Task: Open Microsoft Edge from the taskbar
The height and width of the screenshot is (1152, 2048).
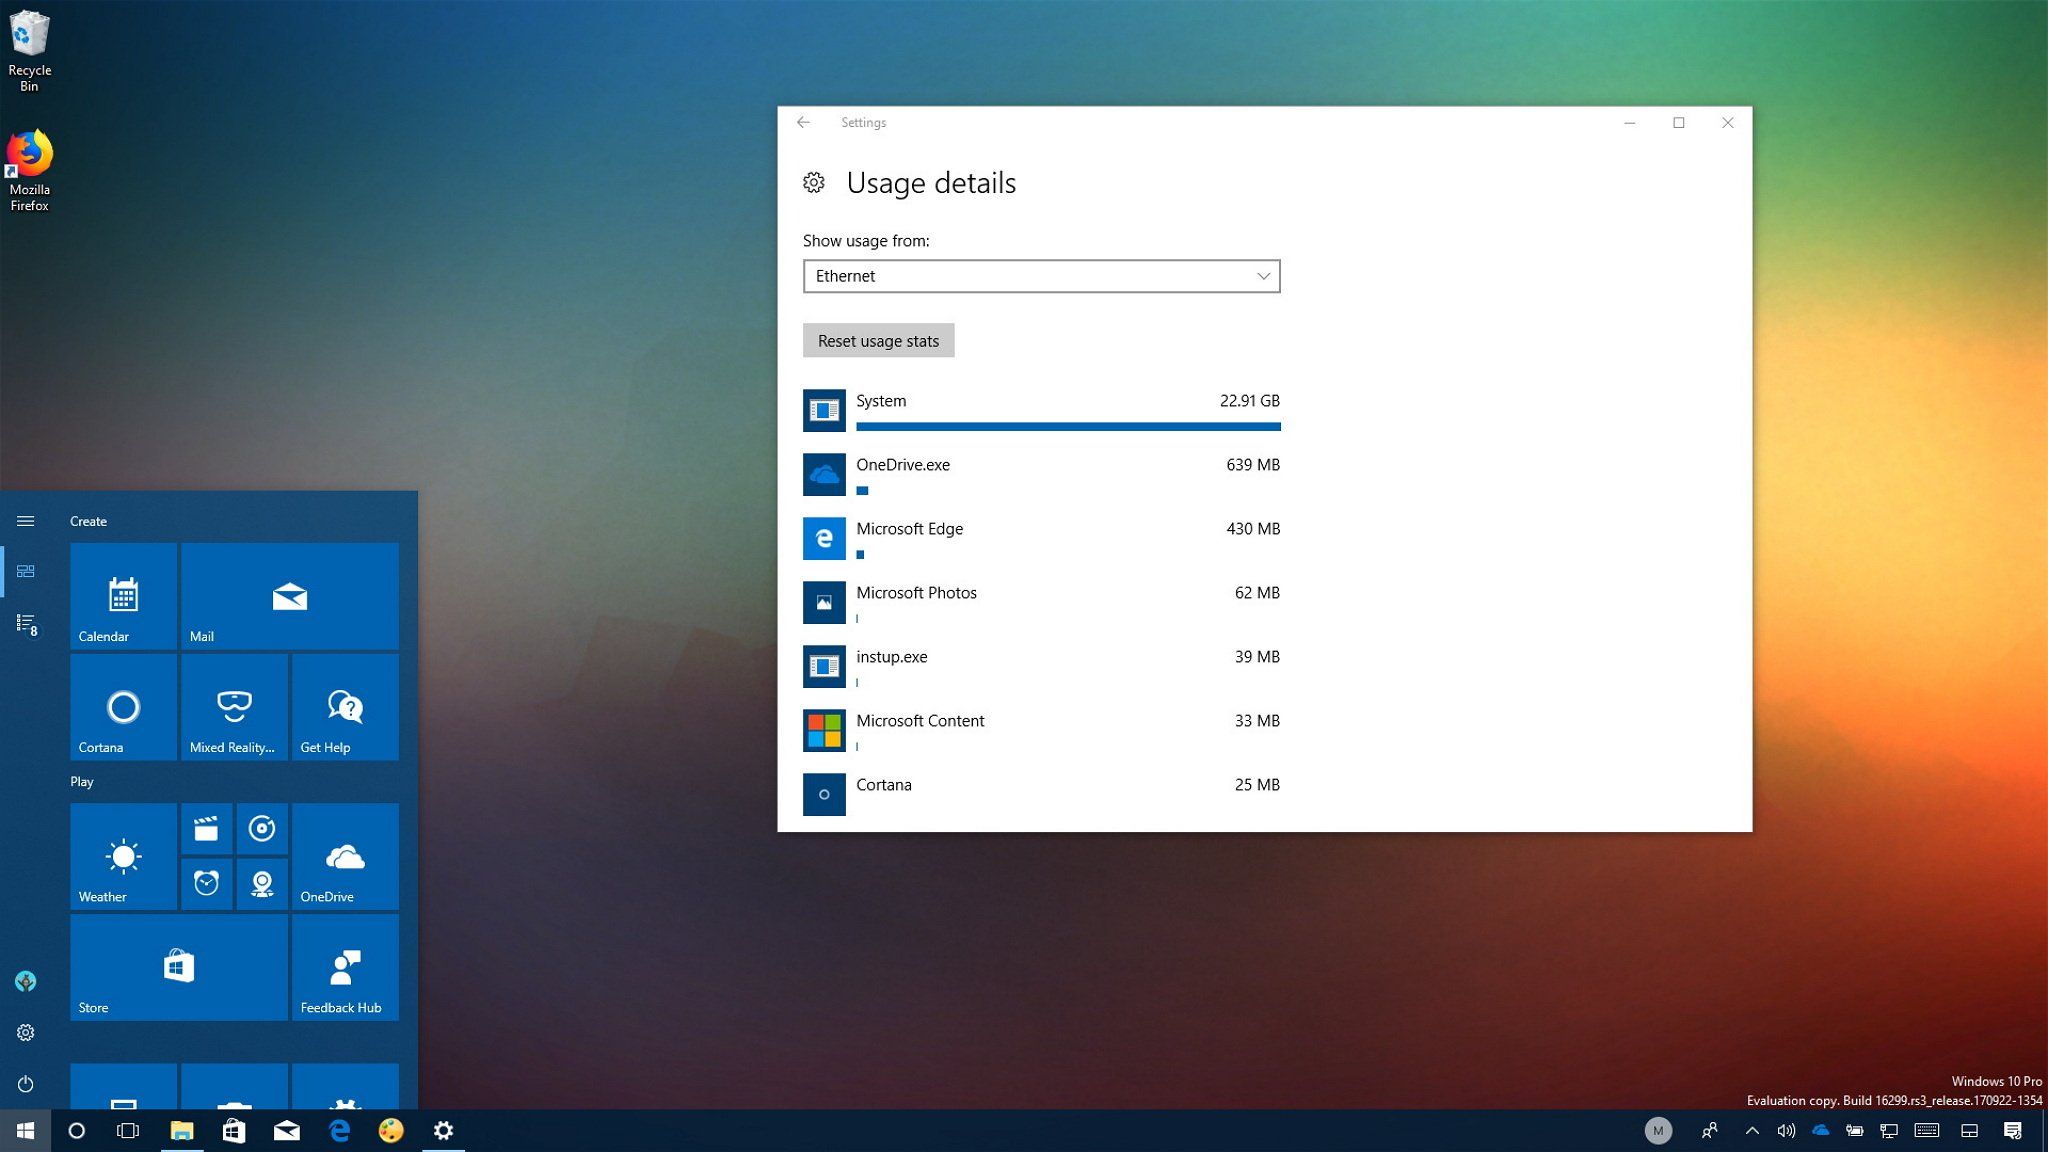Action: pos(339,1130)
